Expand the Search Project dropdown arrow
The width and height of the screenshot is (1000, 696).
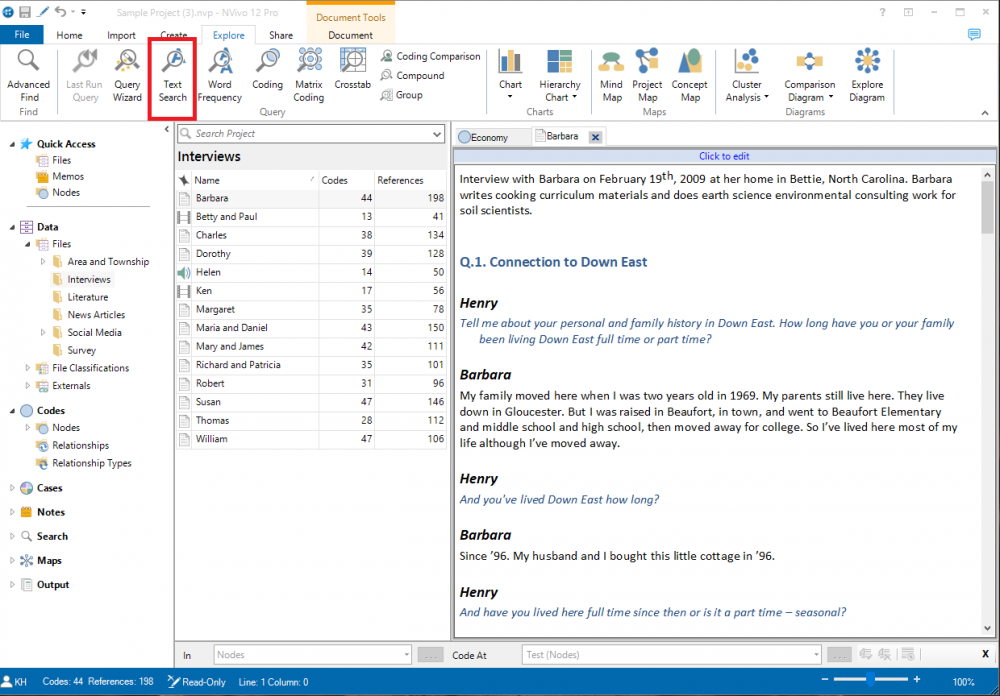point(437,134)
